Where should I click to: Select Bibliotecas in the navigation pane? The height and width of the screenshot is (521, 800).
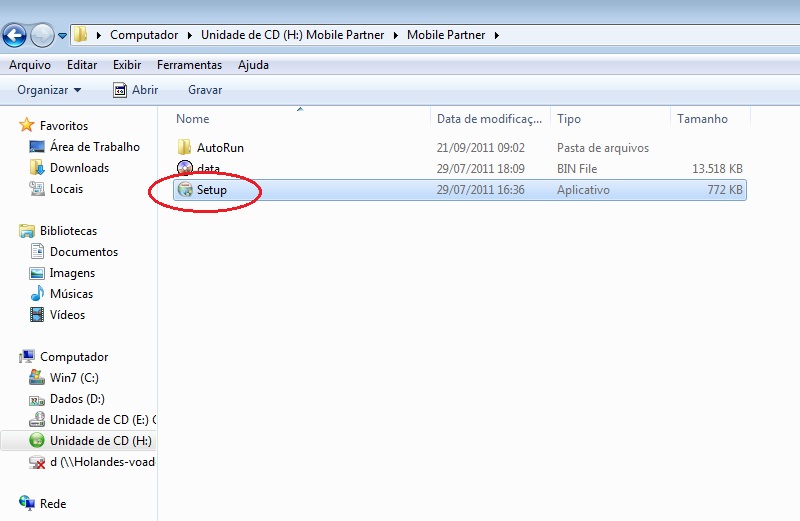pyautogui.click(x=68, y=231)
